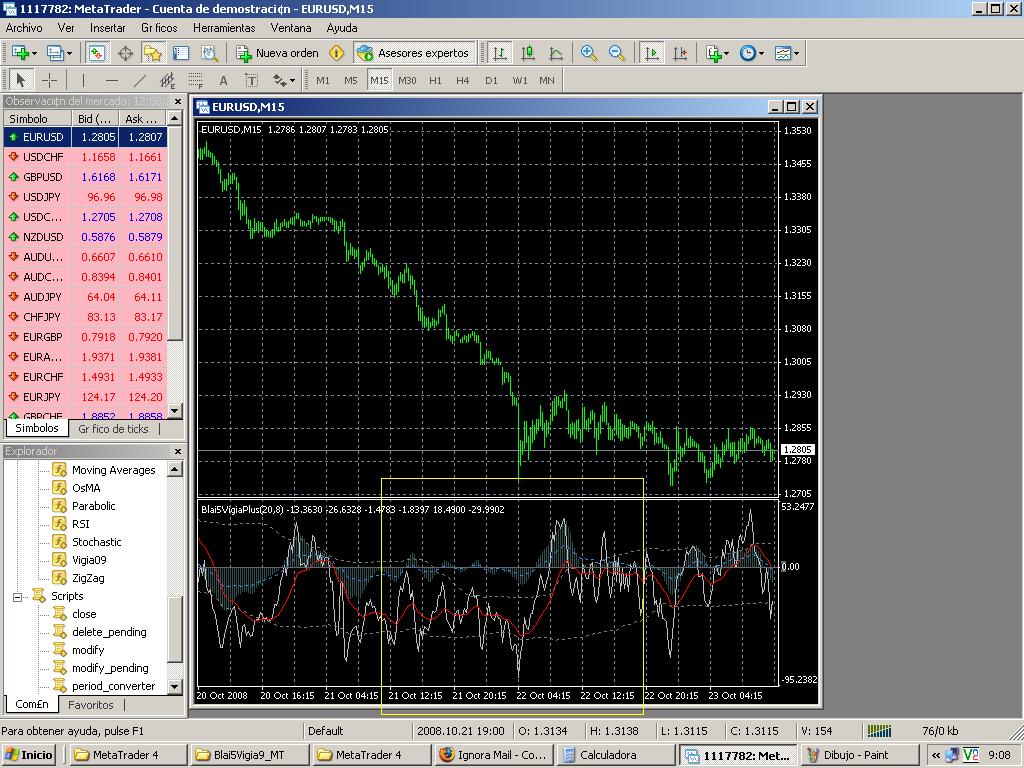Screen dimensions: 1024x768
Task: Open the Herramientas menu
Action: (x=224, y=28)
